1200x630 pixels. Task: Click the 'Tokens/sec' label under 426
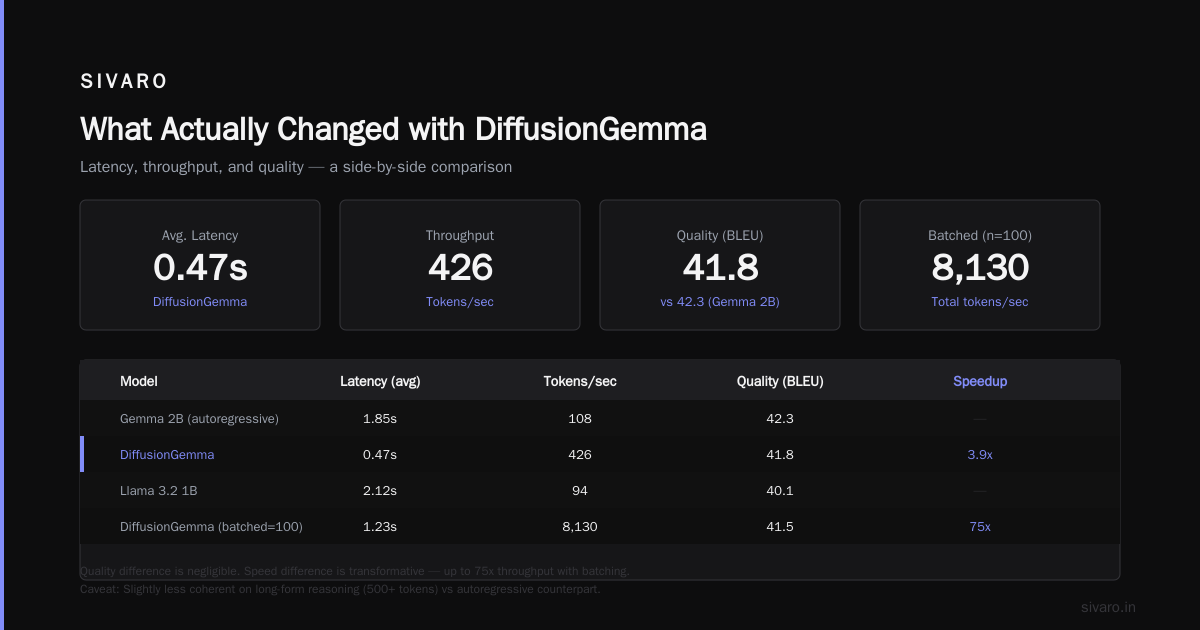pos(460,302)
